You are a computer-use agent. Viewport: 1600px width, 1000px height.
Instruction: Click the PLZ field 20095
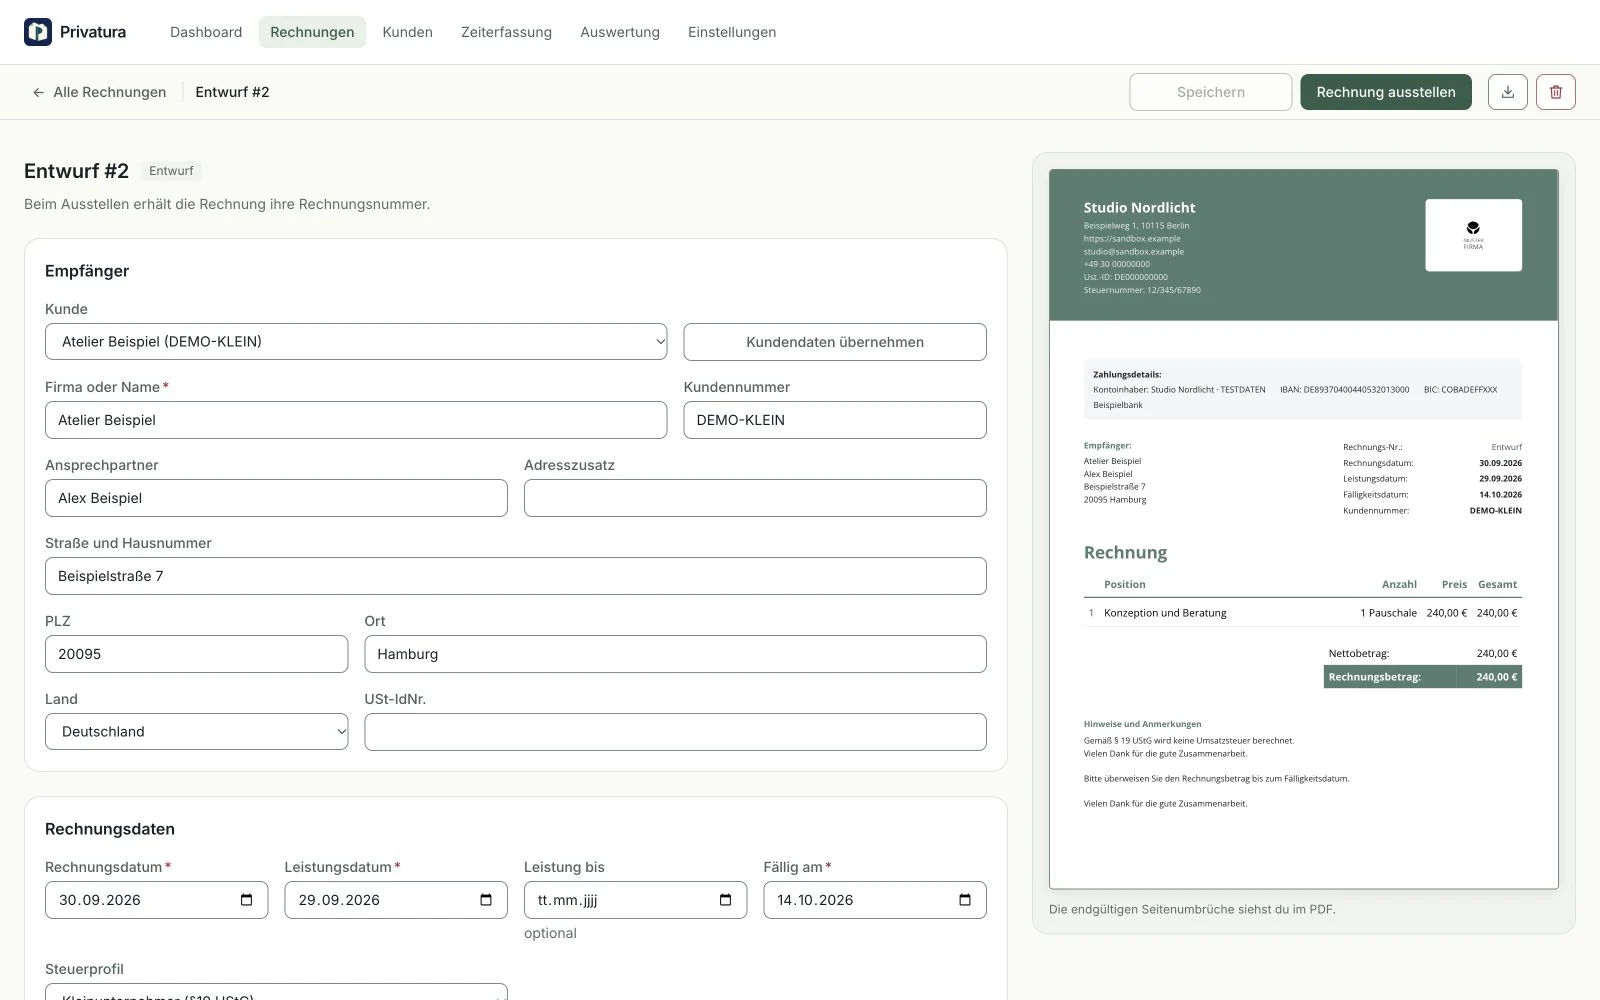pyautogui.click(x=196, y=654)
